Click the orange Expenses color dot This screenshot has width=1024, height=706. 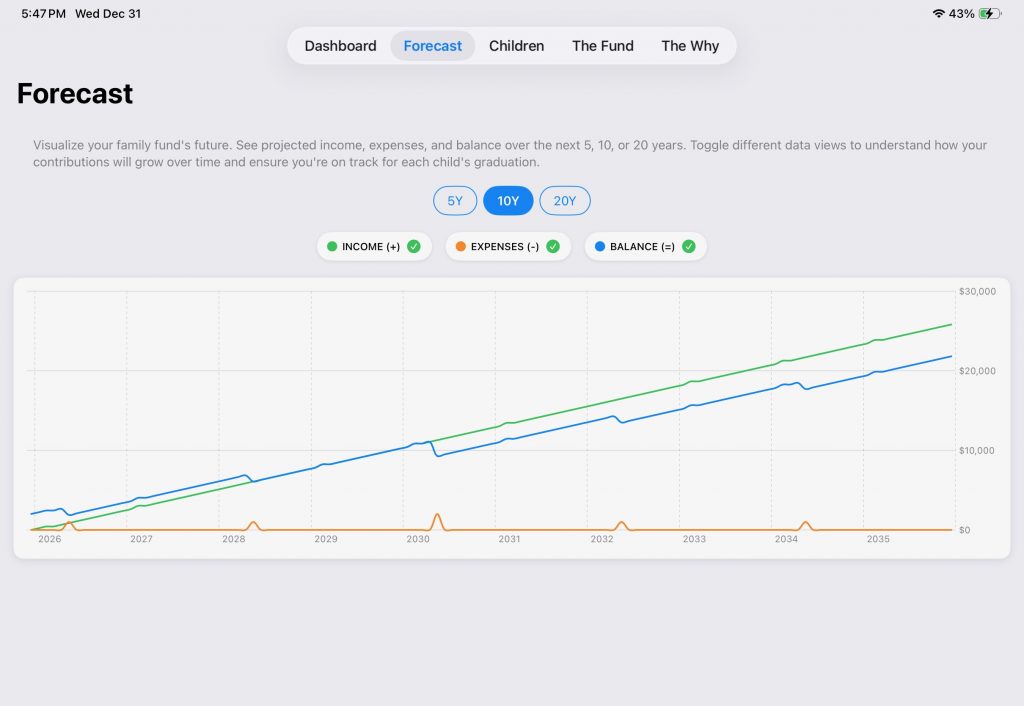460,247
